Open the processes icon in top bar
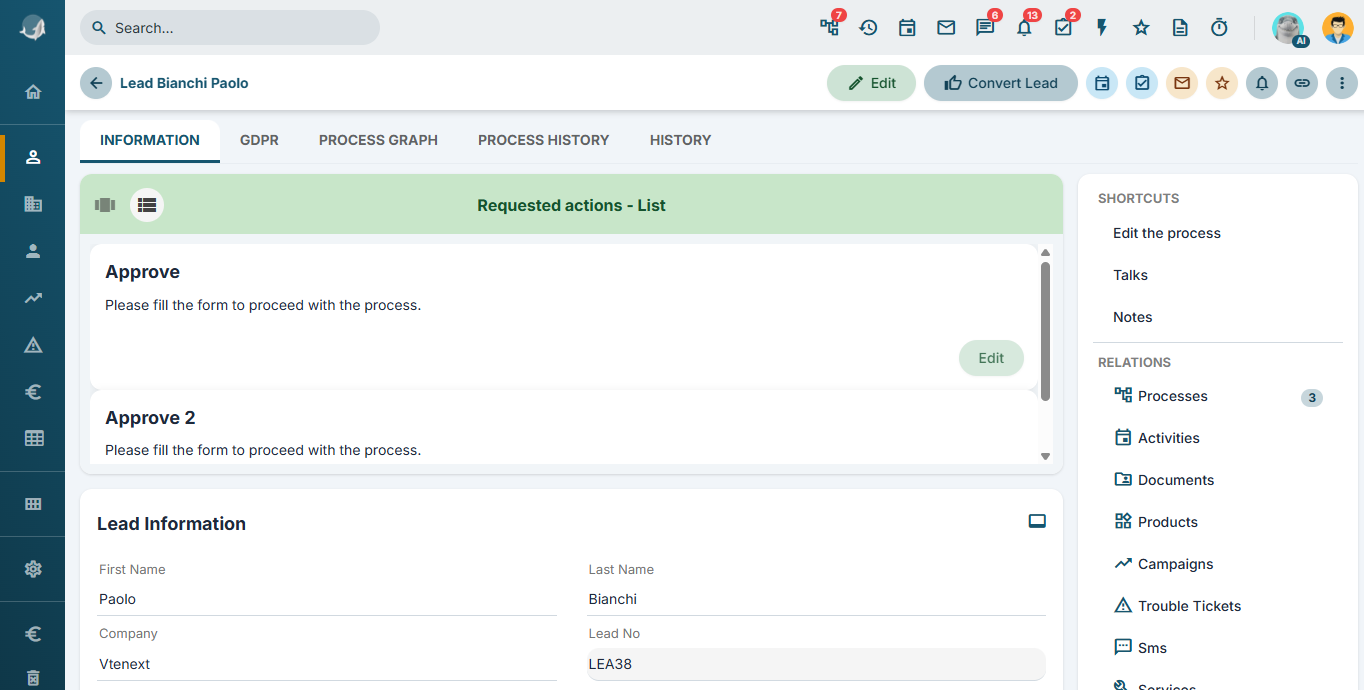Image resolution: width=1364 pixels, height=690 pixels. (x=830, y=28)
